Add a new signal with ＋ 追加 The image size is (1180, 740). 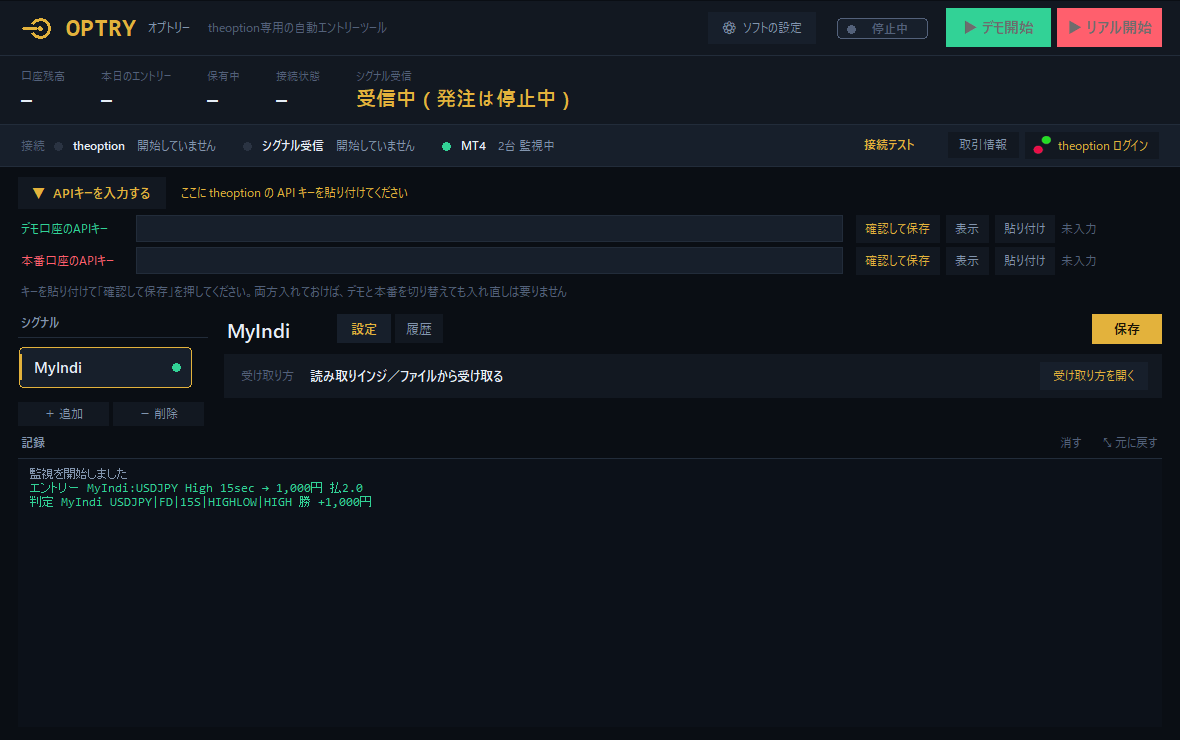(x=64, y=414)
